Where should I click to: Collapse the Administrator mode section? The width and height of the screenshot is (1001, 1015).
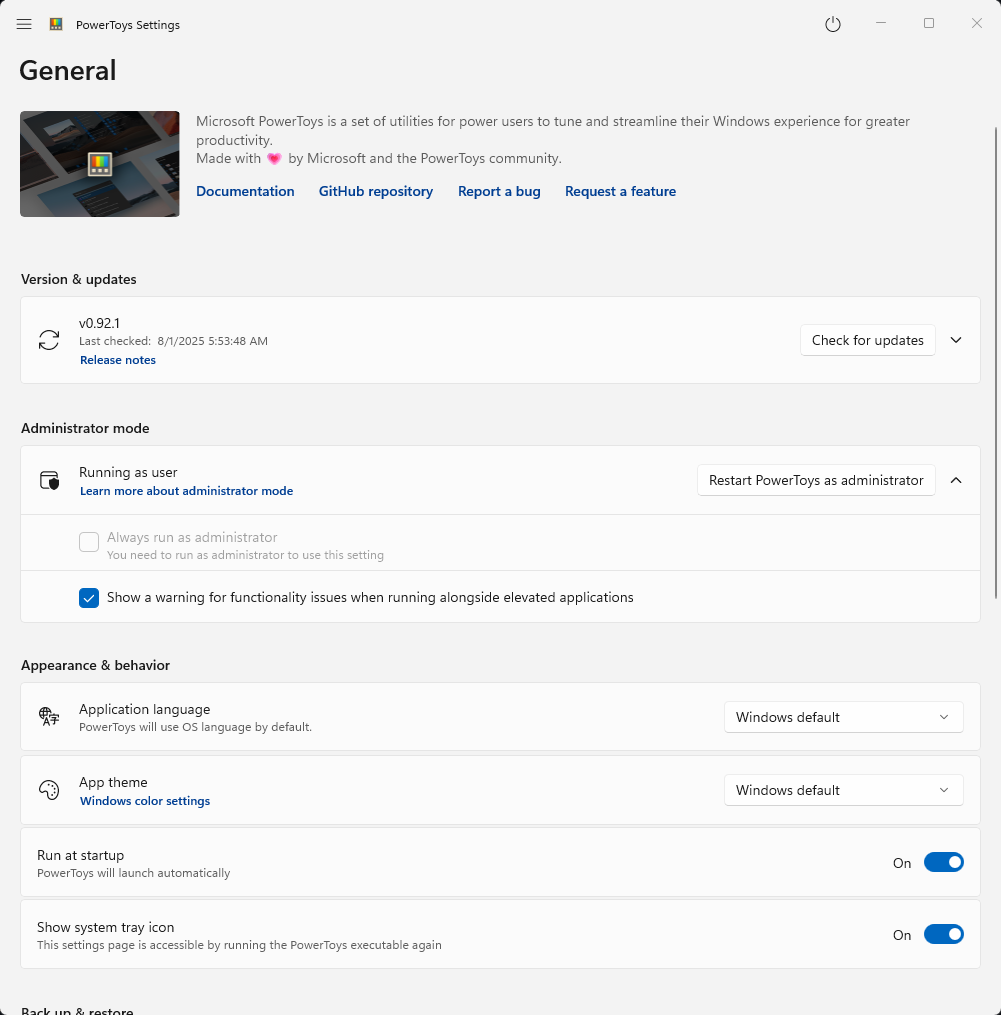[x=955, y=480]
